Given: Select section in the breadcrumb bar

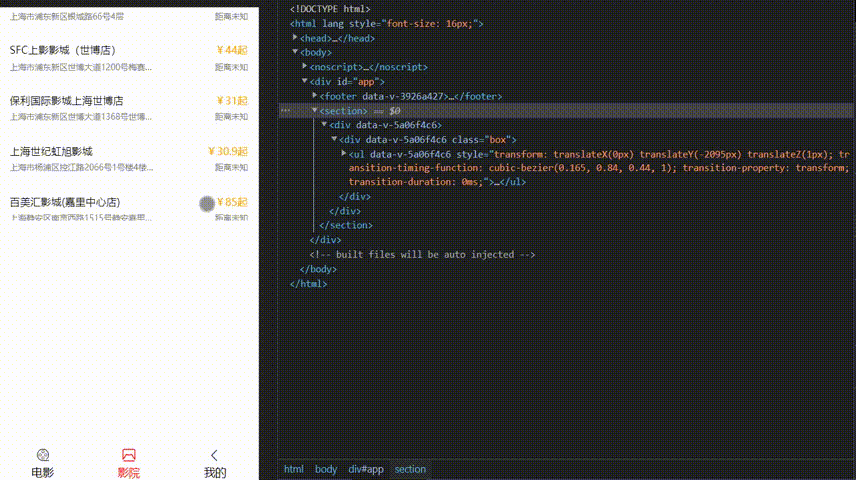Looking at the screenshot, I should (x=409, y=469).
